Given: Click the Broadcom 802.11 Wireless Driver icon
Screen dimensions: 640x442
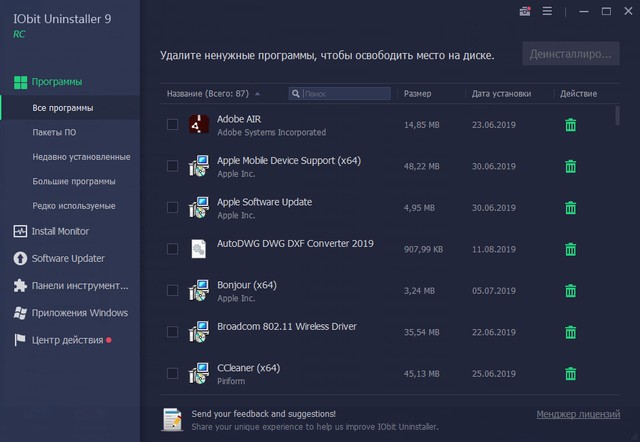Looking at the screenshot, I should pos(198,332).
